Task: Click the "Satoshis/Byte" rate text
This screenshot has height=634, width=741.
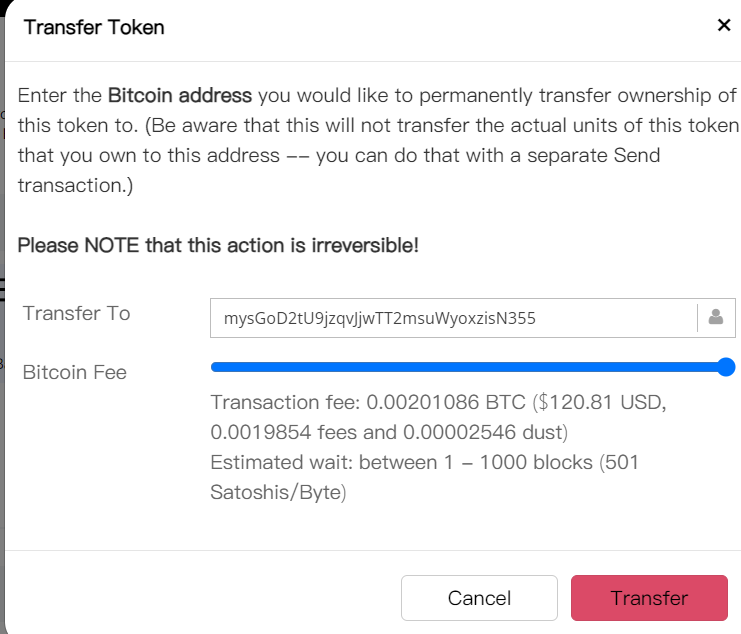Action: [x=276, y=493]
